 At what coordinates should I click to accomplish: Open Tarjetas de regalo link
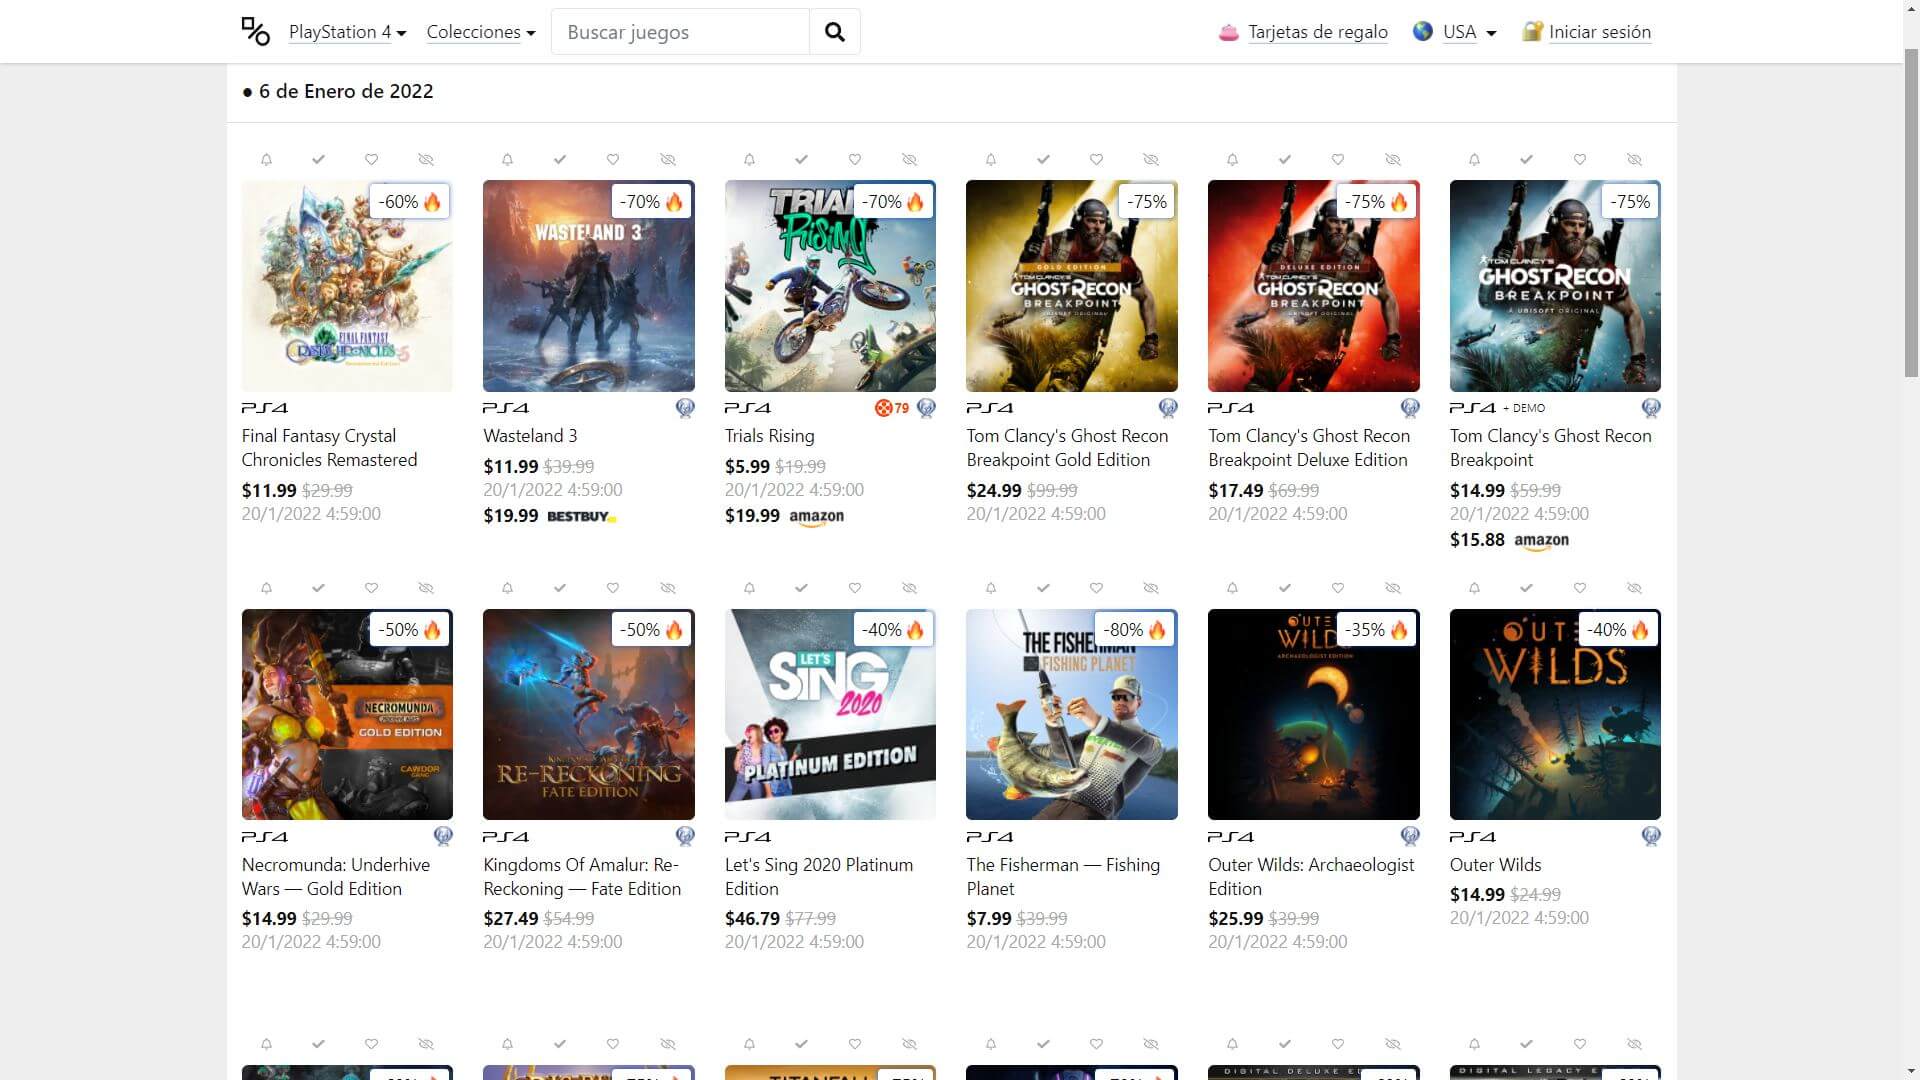tap(1317, 32)
